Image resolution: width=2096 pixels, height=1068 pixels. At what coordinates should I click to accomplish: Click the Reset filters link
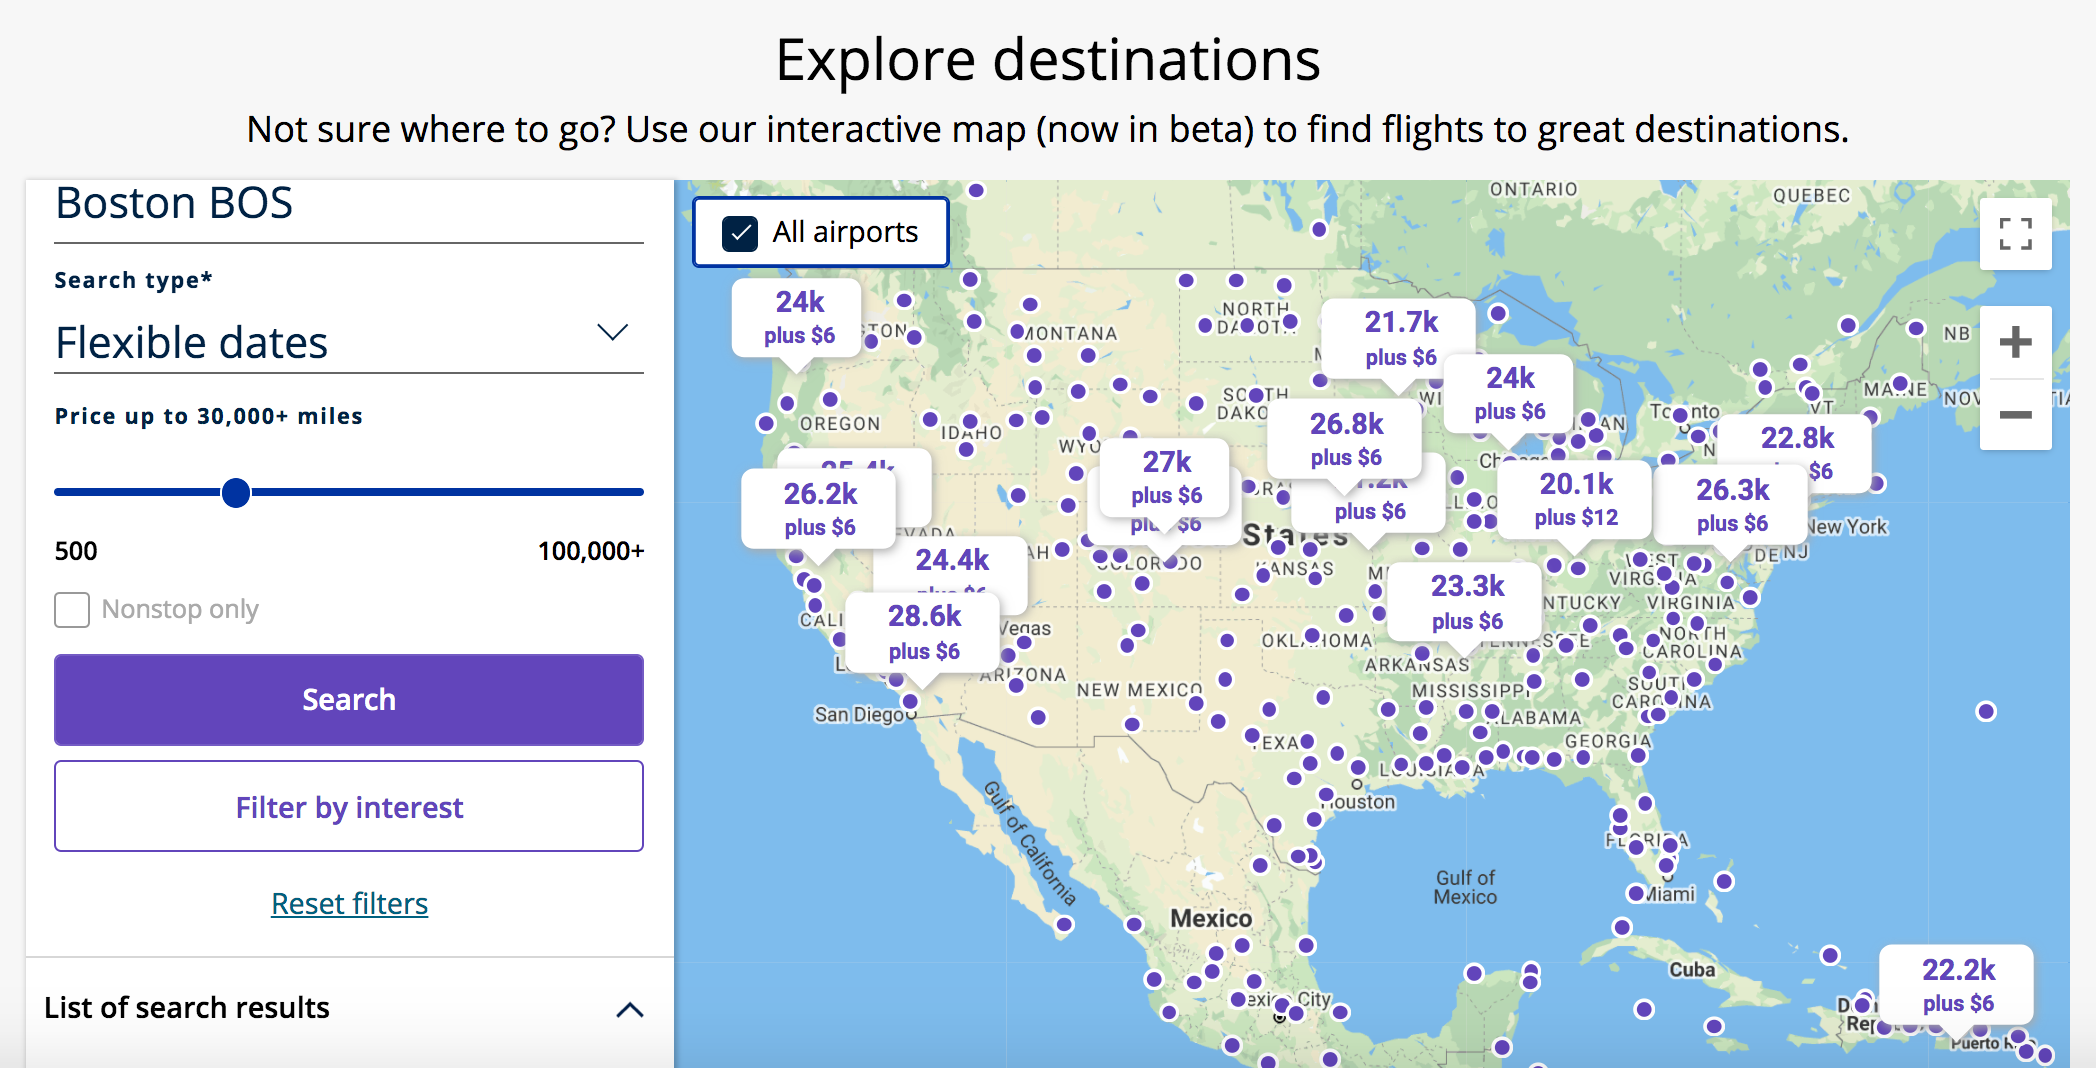click(x=349, y=904)
